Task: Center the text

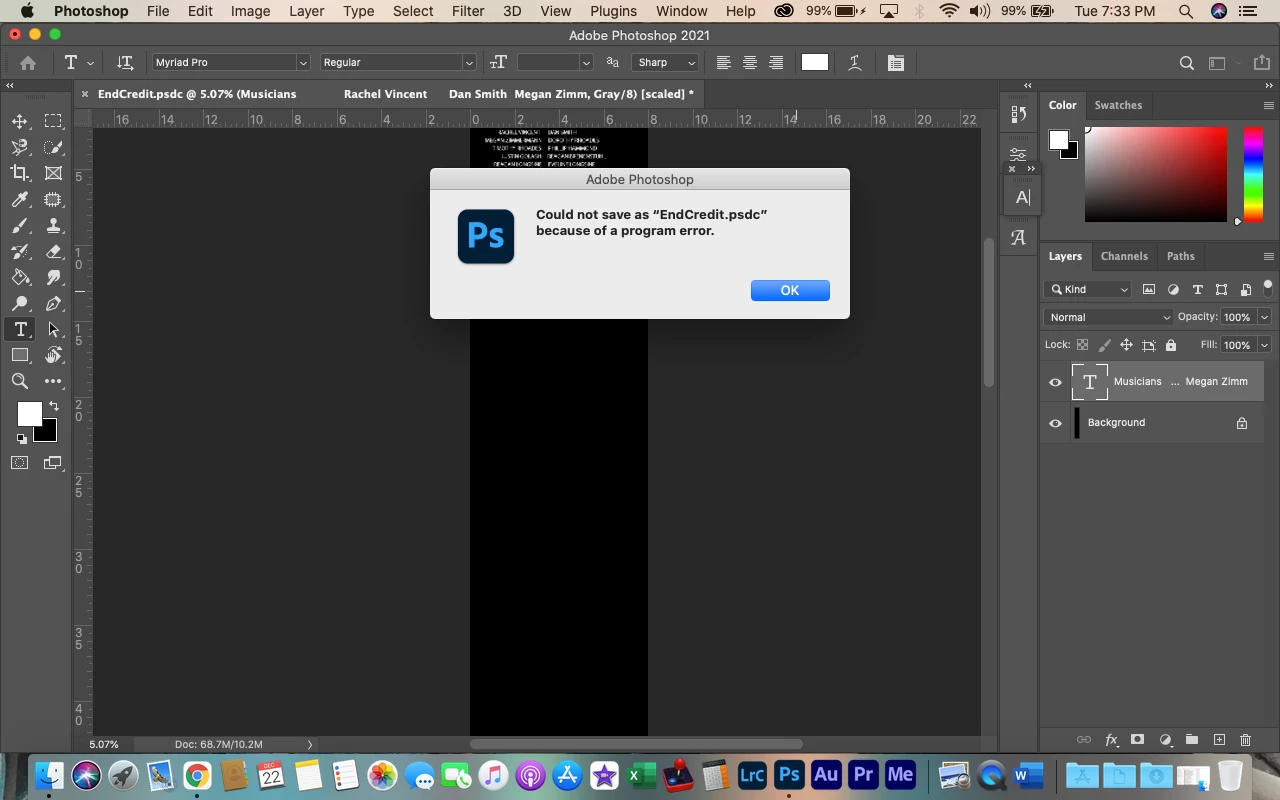Action: pyautogui.click(x=750, y=62)
